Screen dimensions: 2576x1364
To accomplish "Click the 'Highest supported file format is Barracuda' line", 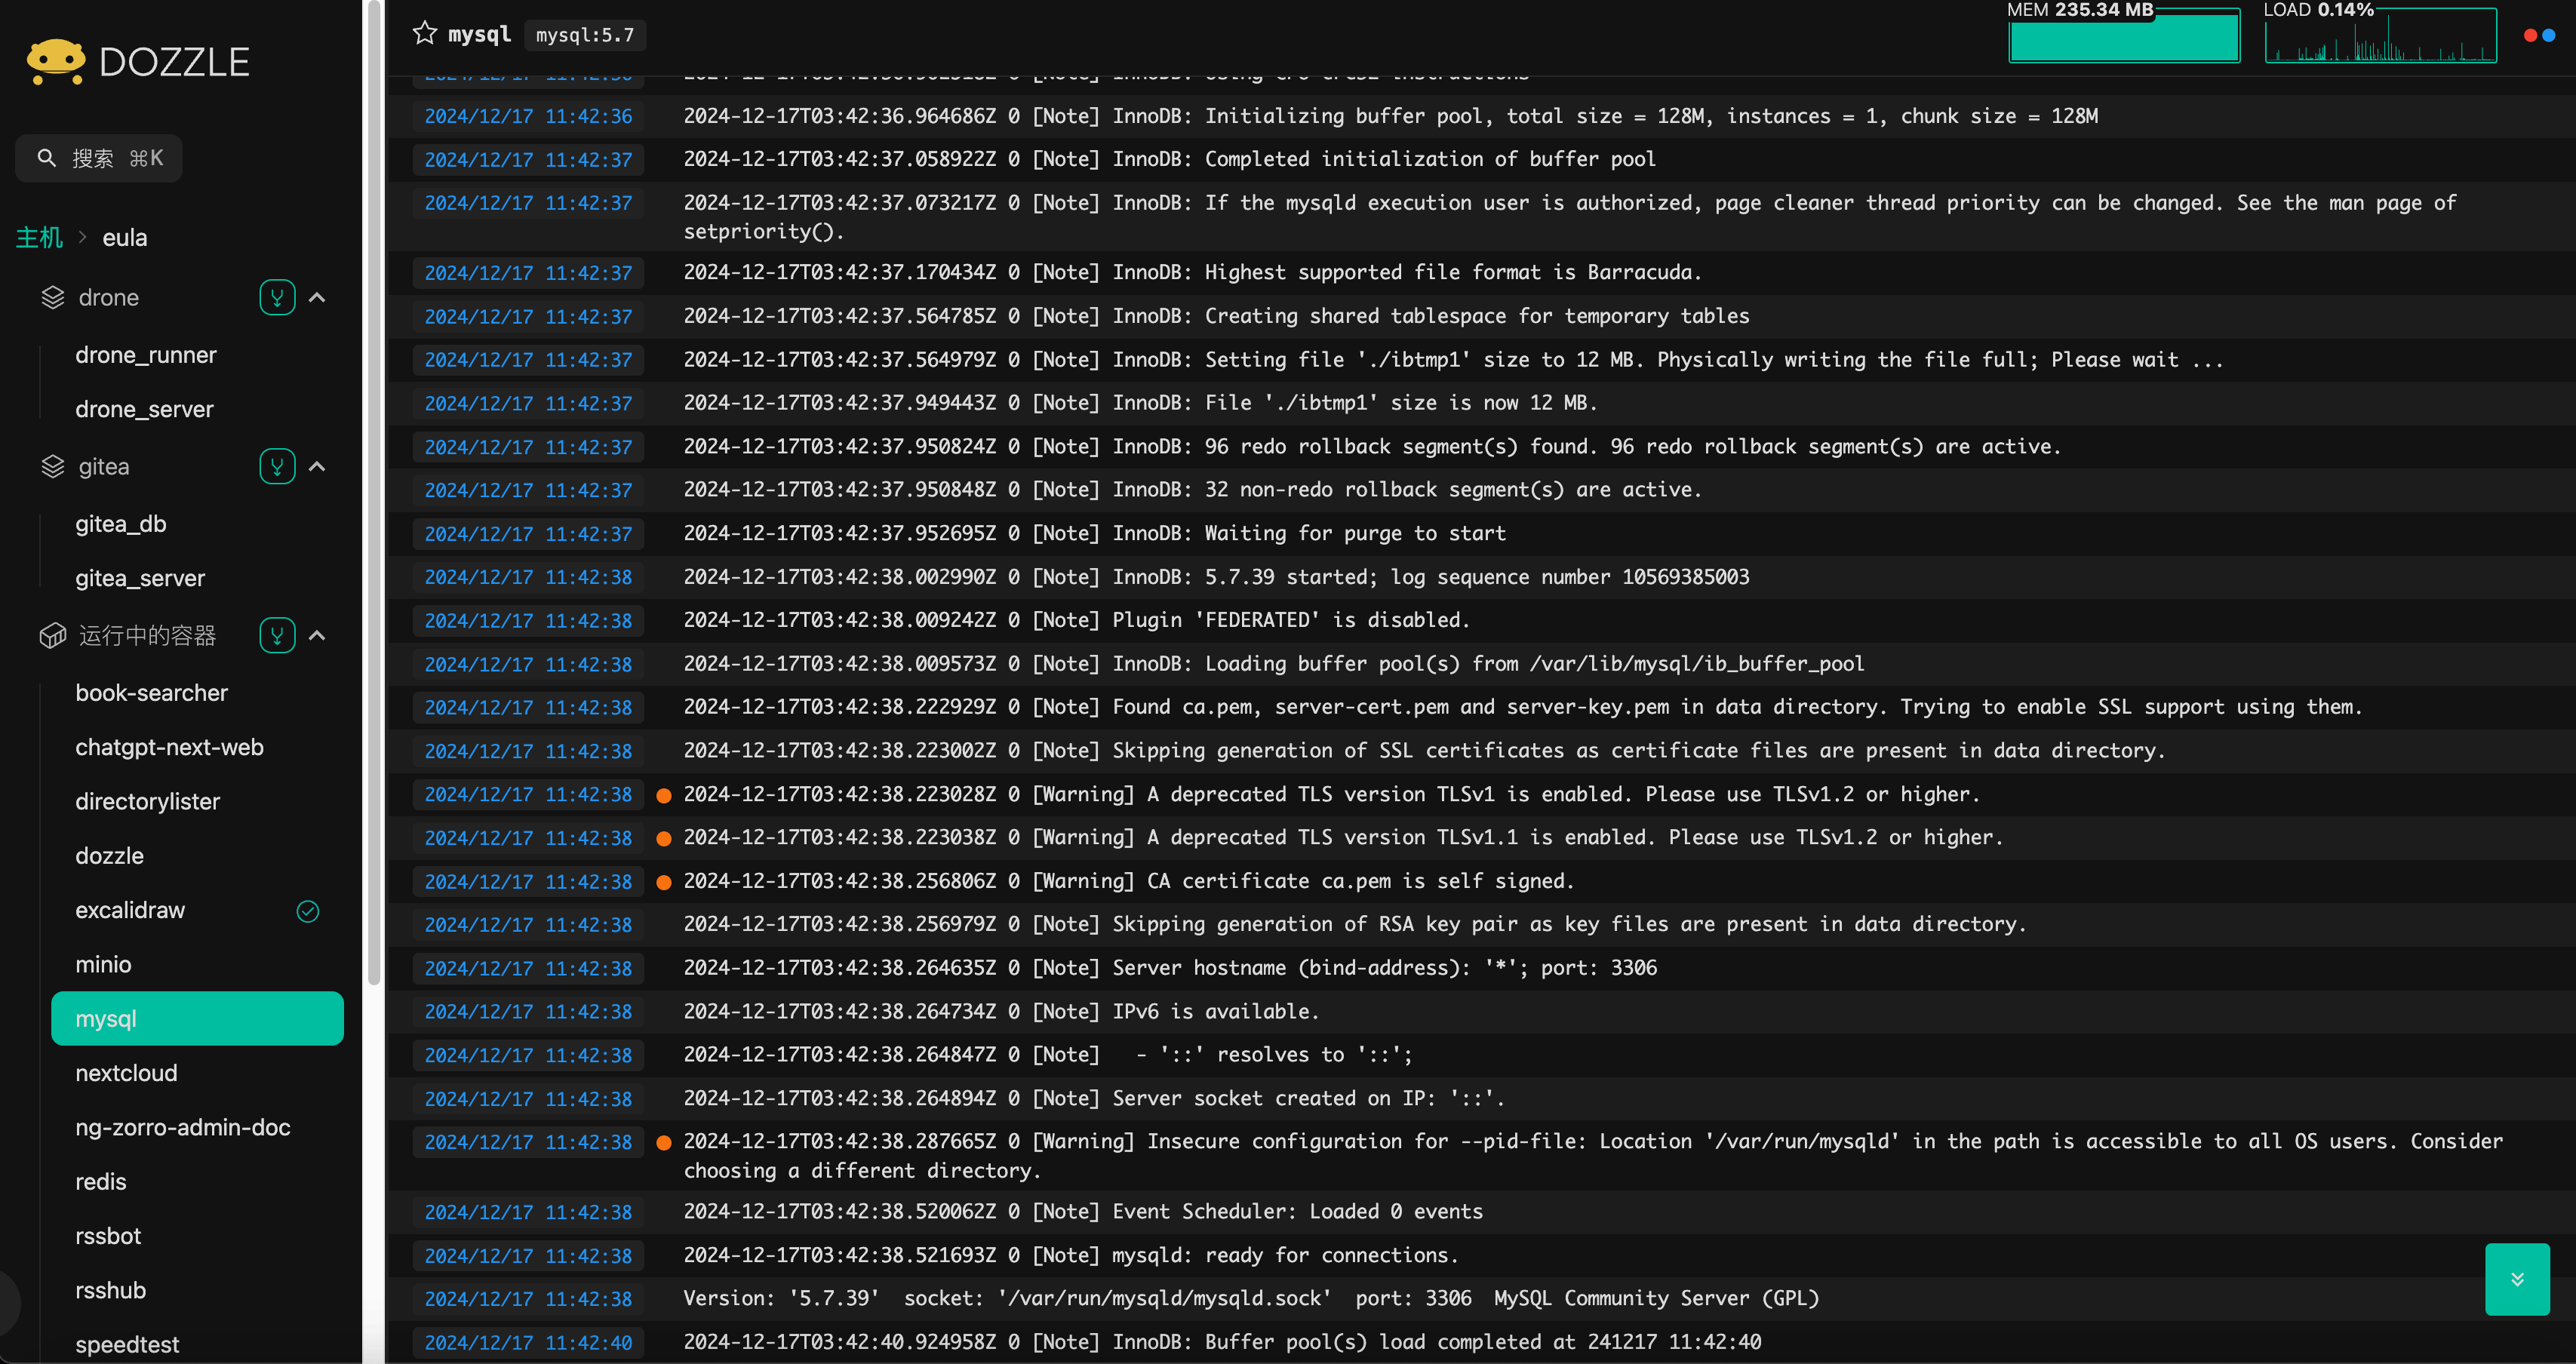I will pyautogui.click(x=1192, y=273).
